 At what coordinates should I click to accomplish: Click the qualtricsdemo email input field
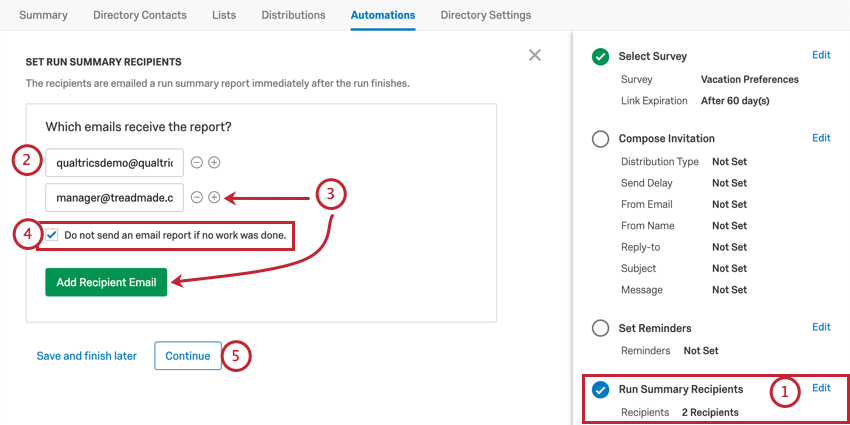click(x=114, y=163)
